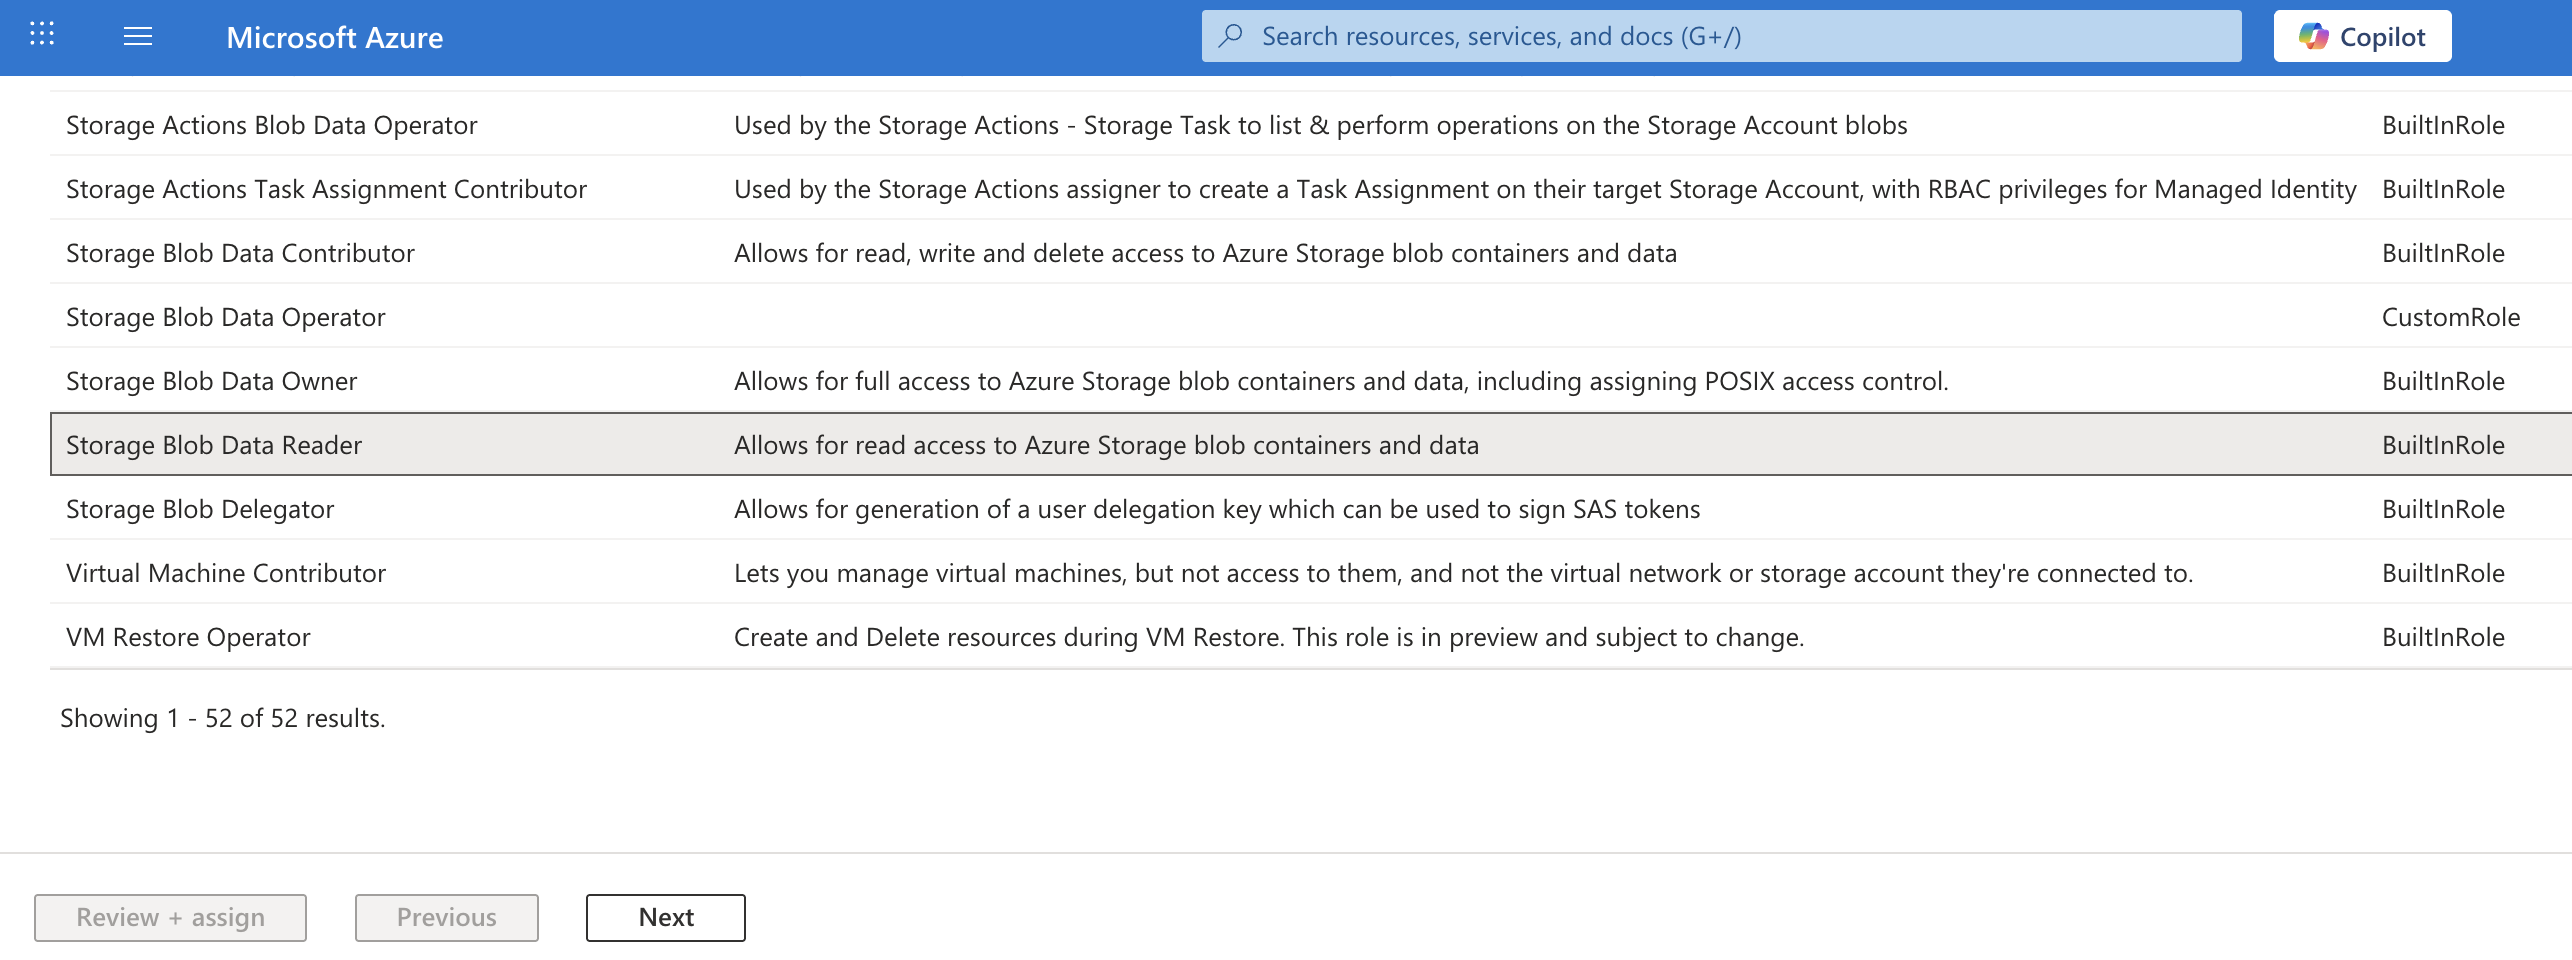Click the Next button
2572x960 pixels.
pos(666,917)
